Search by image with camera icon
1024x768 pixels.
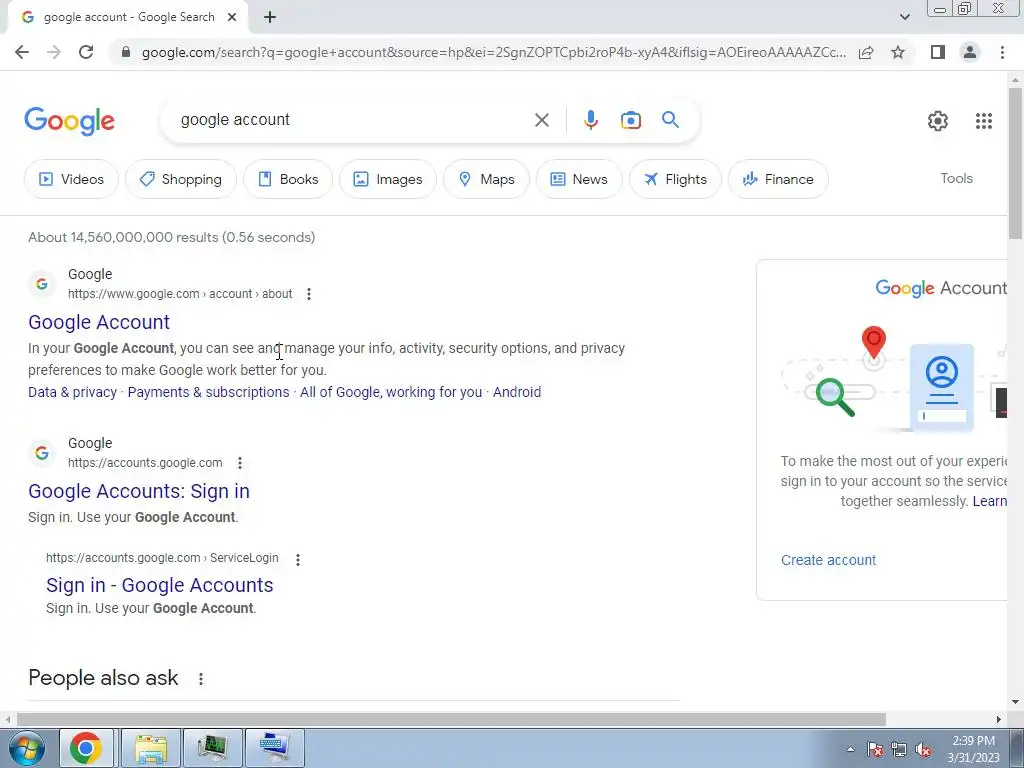[631, 120]
